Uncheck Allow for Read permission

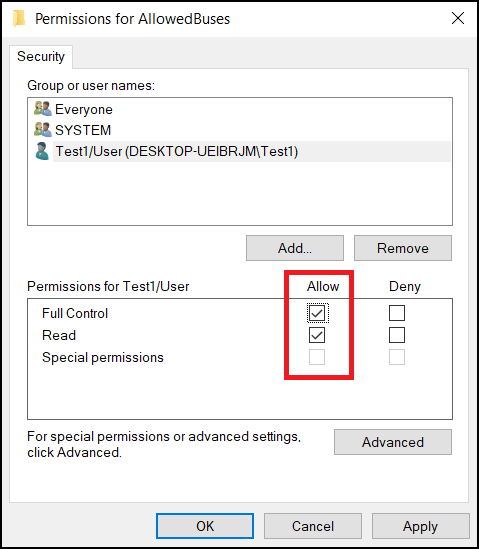pos(317,335)
